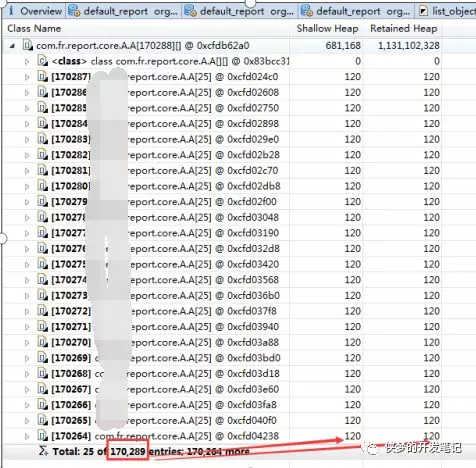The width and height of the screenshot is (476, 468).
Task: Select the row with address 0xcfd02db8
Action: pos(222,186)
